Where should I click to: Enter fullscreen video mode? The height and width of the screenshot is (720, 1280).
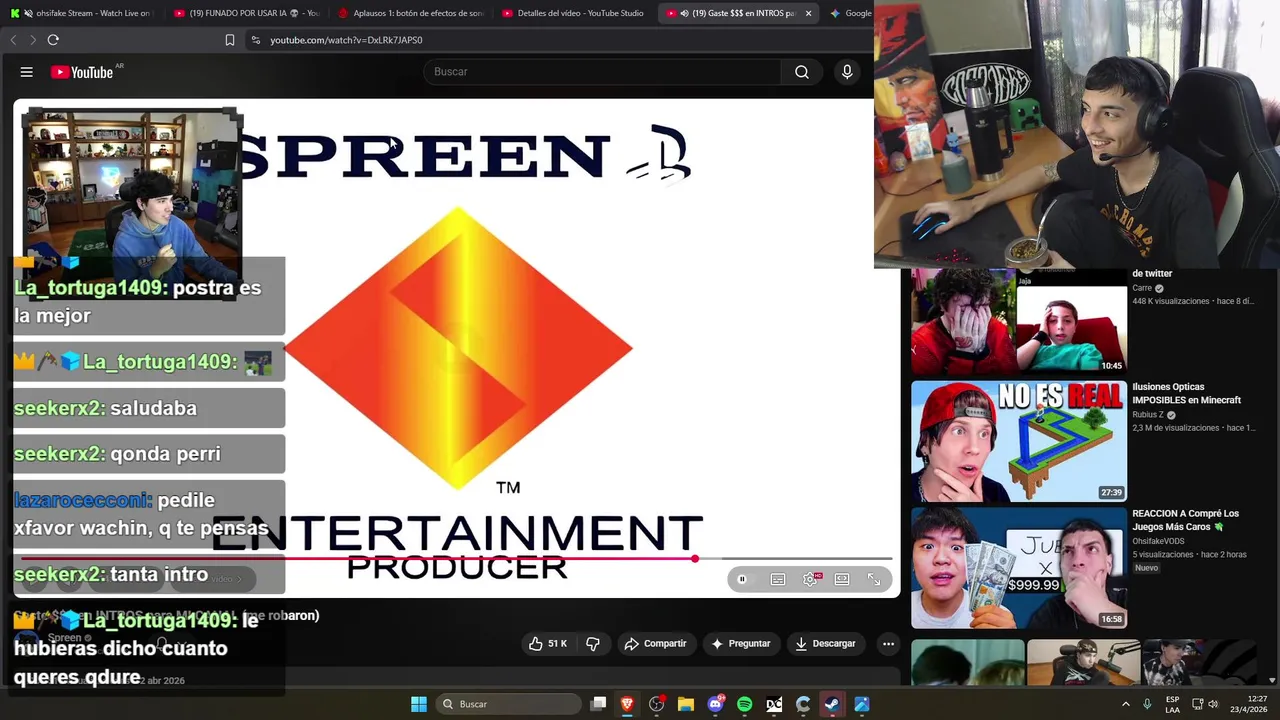(x=874, y=579)
